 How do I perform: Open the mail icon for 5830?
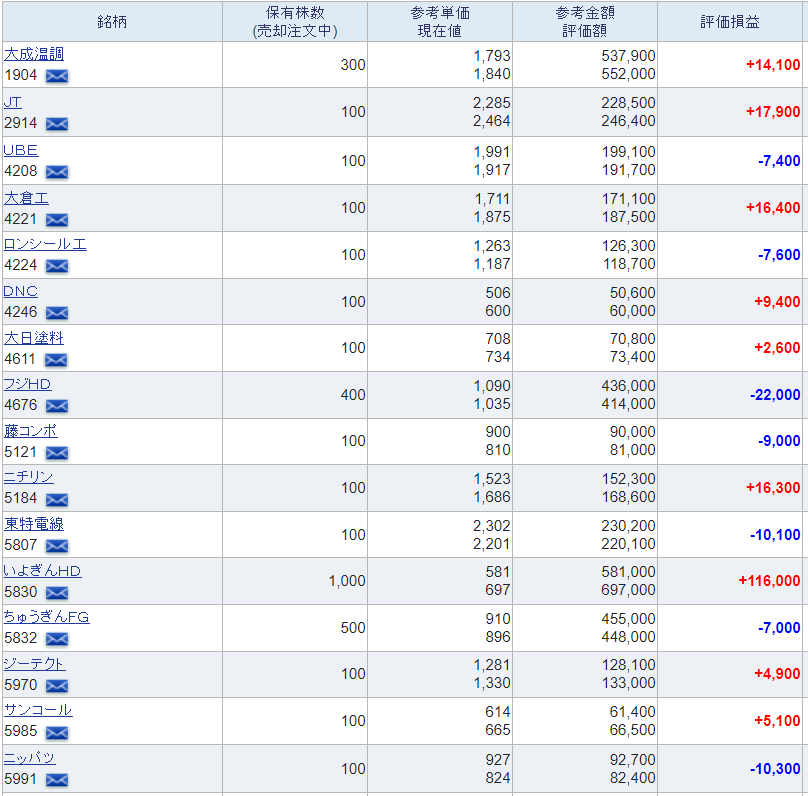(57, 594)
